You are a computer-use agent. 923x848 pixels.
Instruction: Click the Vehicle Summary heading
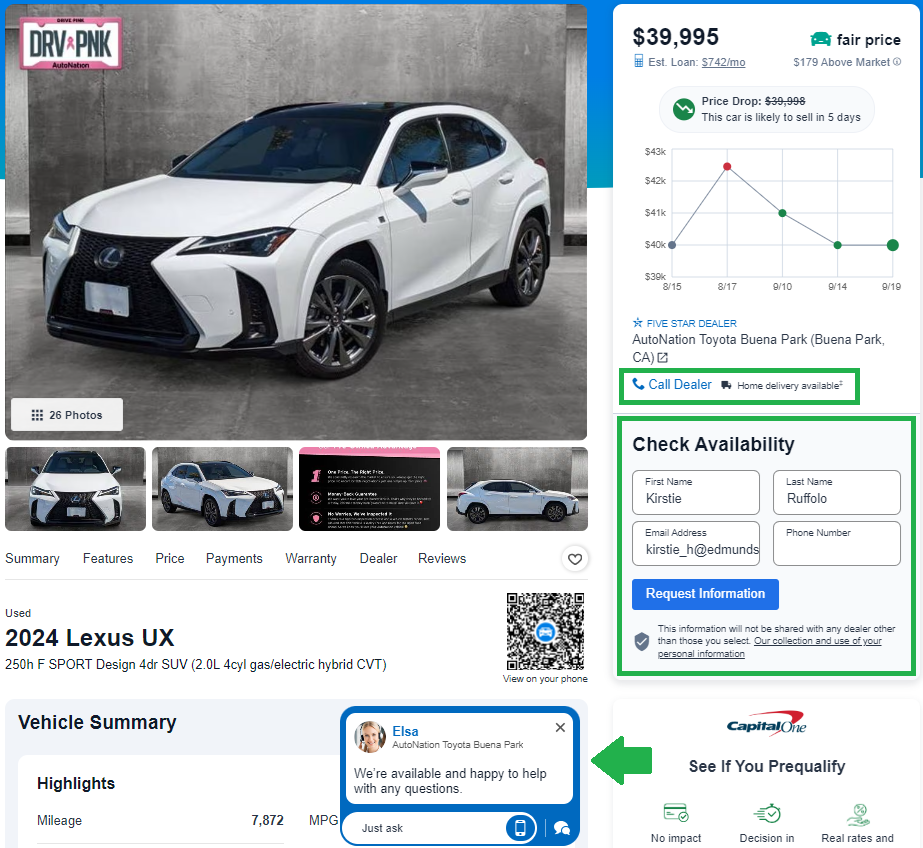pos(97,722)
